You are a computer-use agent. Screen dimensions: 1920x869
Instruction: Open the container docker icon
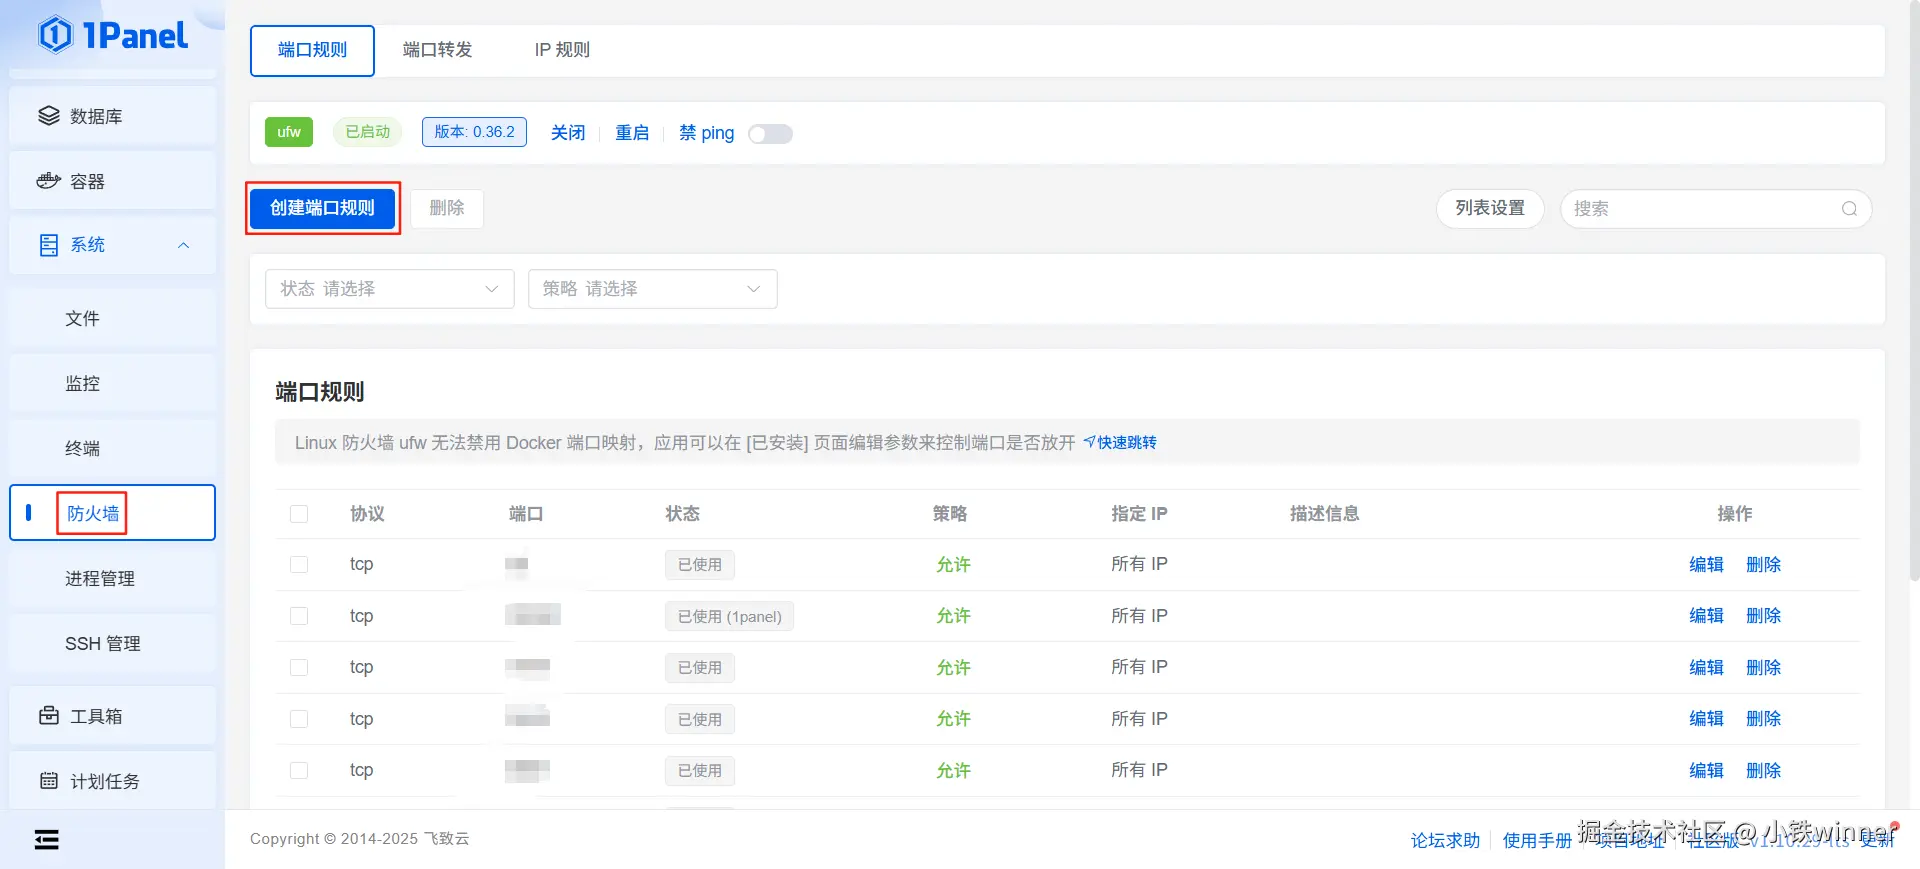pyautogui.click(x=49, y=181)
